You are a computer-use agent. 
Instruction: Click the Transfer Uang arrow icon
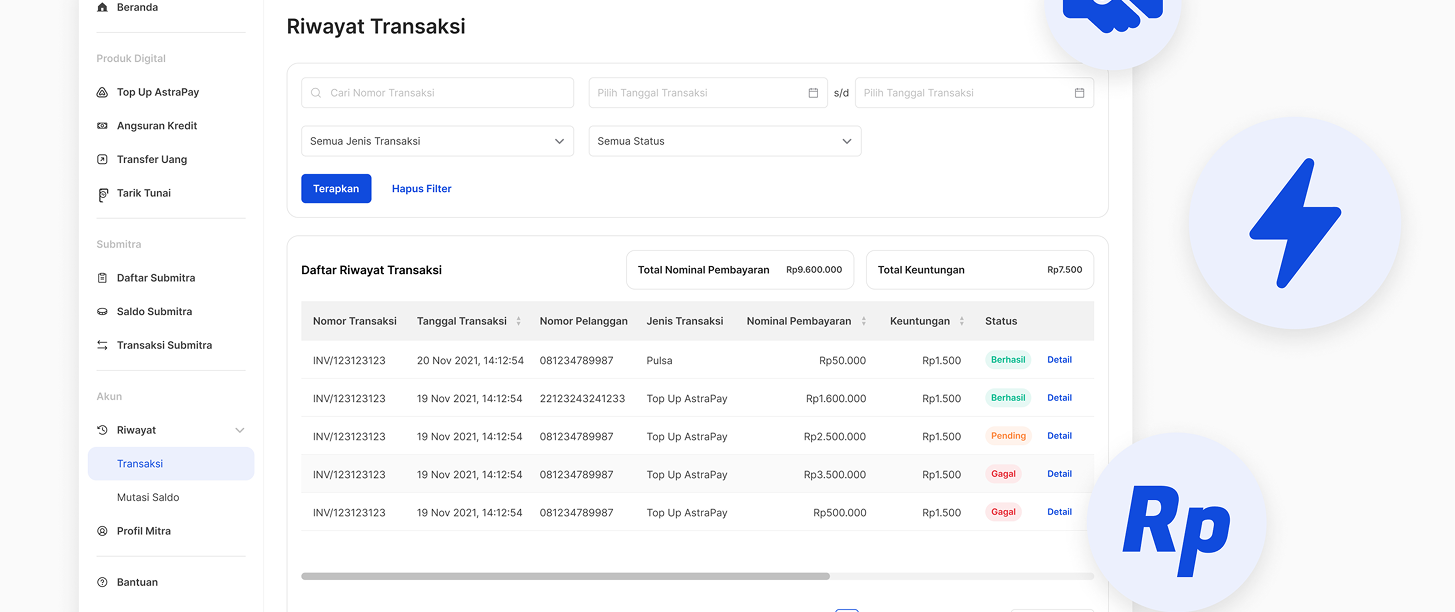click(102, 160)
